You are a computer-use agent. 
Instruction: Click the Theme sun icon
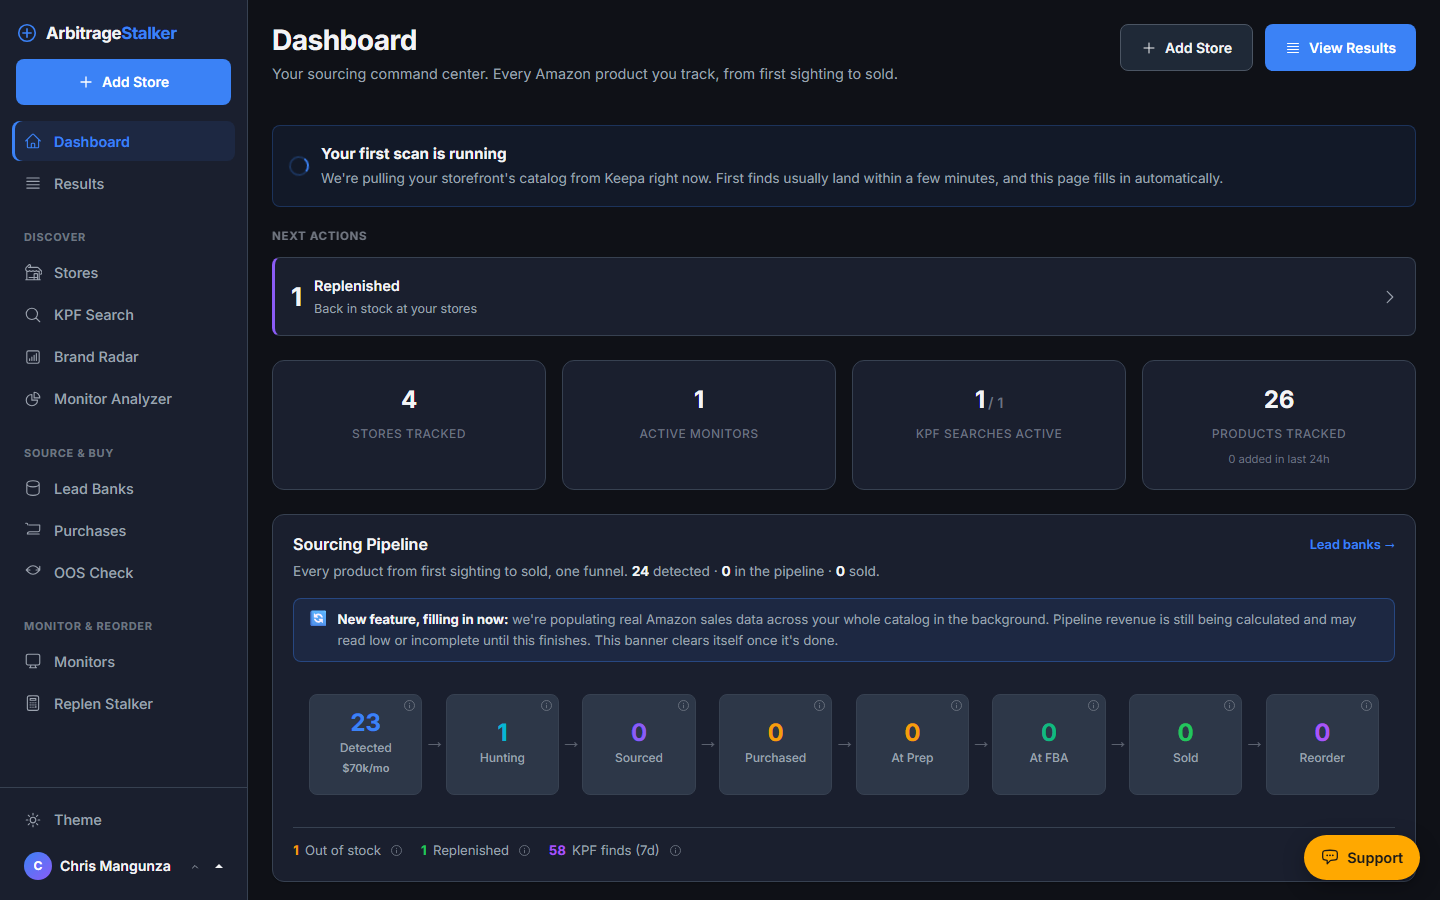point(33,820)
